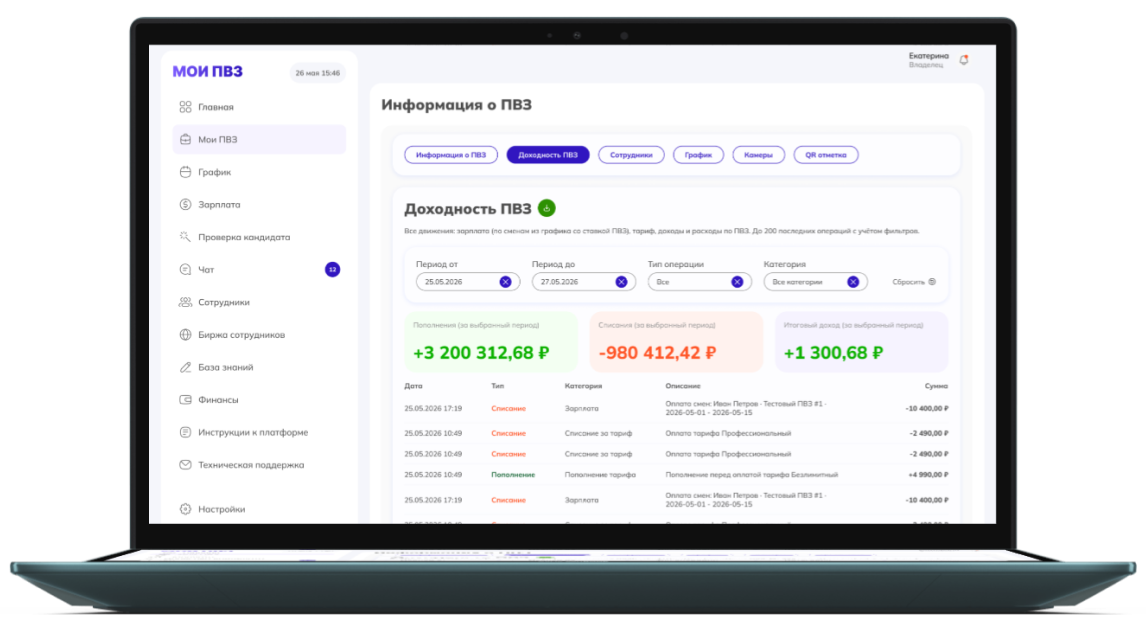Click the Дата column header
The height and width of the screenshot is (634, 1146).
(414, 386)
